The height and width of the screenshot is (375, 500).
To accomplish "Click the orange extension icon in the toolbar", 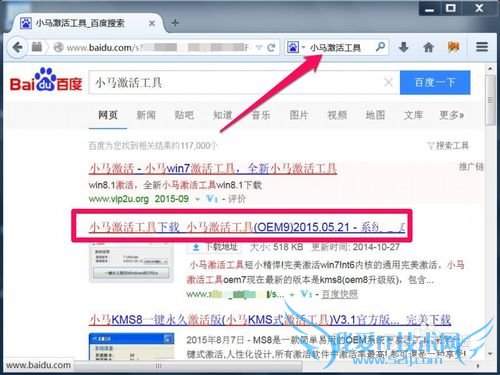I will (453, 47).
